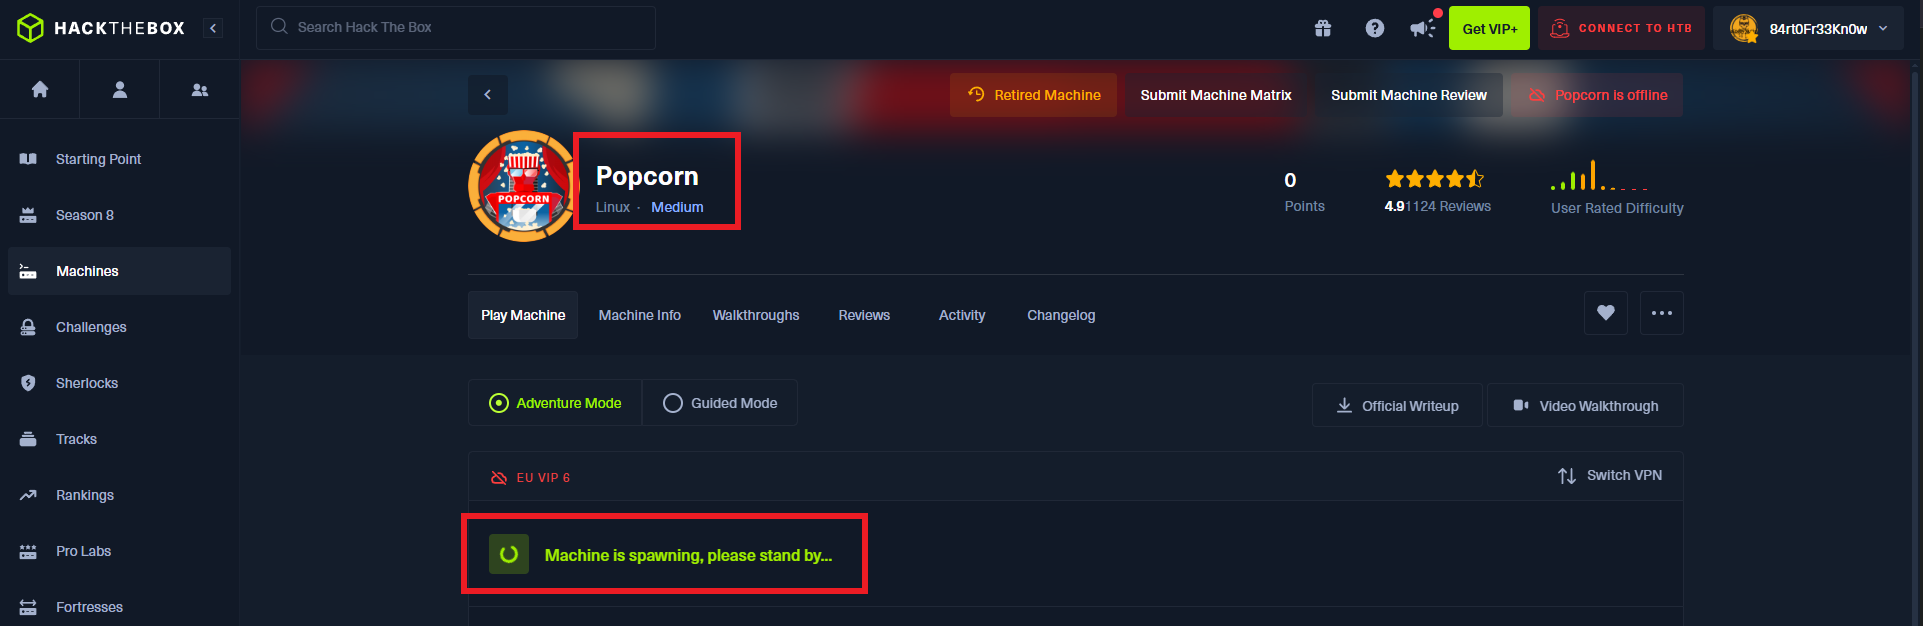This screenshot has height=626, width=1923.
Task: Open Rankings in the sidebar
Action: click(x=119, y=495)
